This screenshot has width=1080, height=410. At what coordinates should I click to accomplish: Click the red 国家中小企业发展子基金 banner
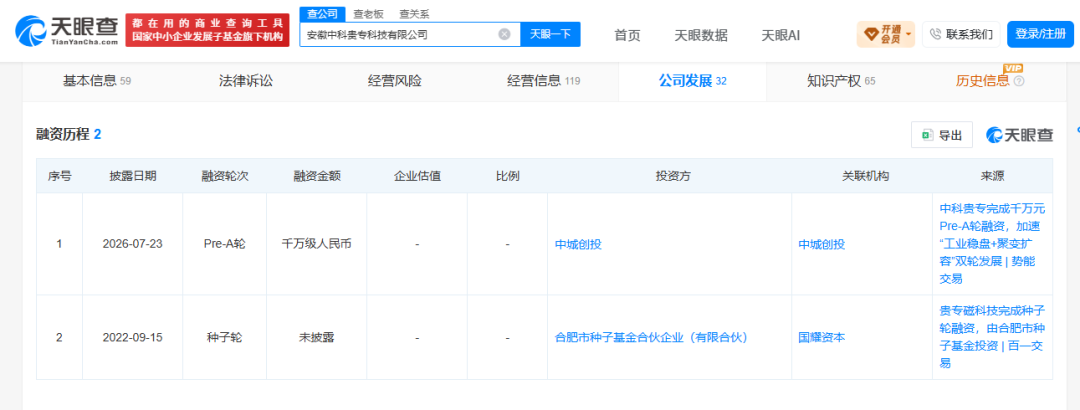point(207,32)
